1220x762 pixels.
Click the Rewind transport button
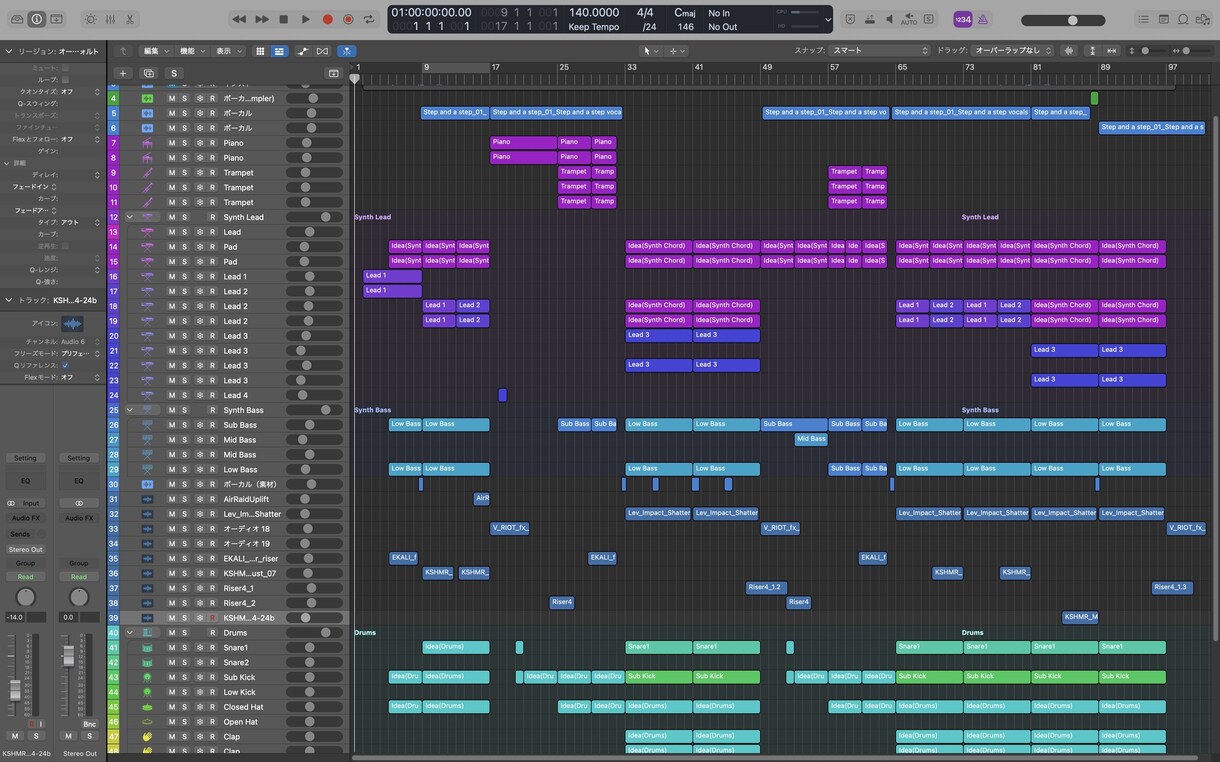pos(239,19)
